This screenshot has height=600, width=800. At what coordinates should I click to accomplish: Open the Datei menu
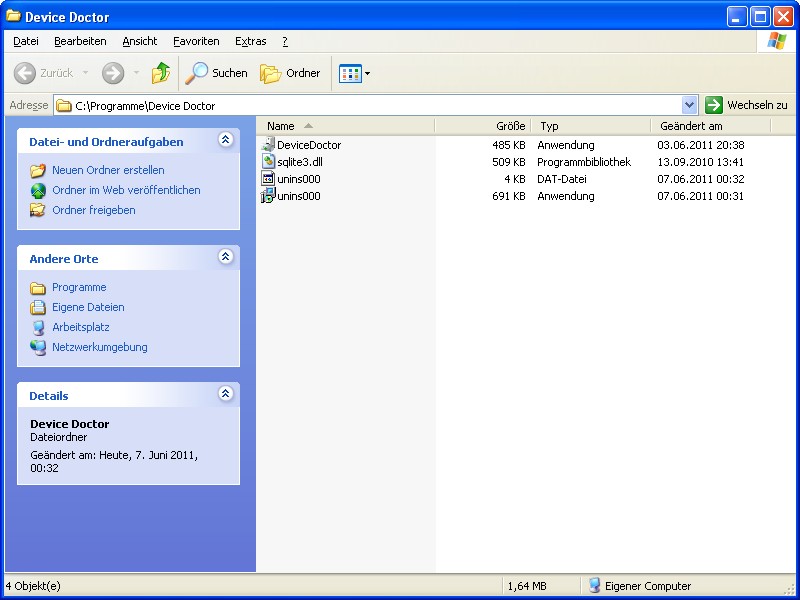point(26,41)
